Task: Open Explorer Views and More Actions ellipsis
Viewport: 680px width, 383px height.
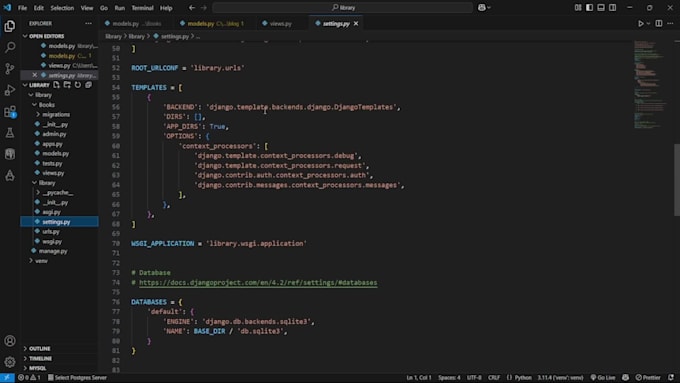Action: point(88,23)
